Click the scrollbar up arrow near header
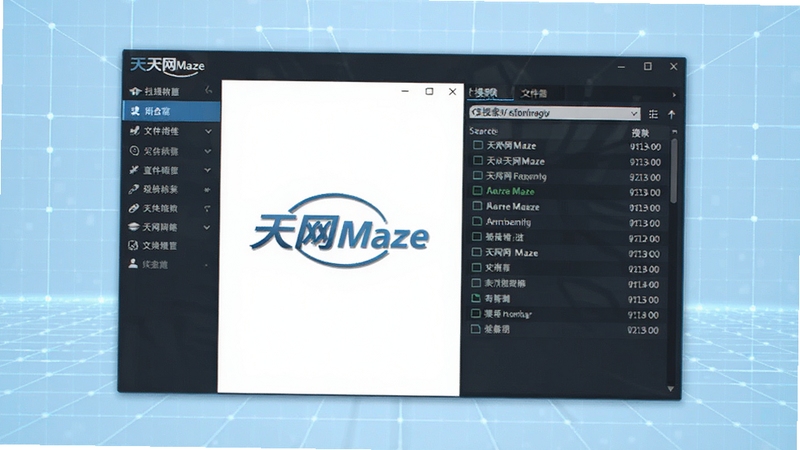 674,132
